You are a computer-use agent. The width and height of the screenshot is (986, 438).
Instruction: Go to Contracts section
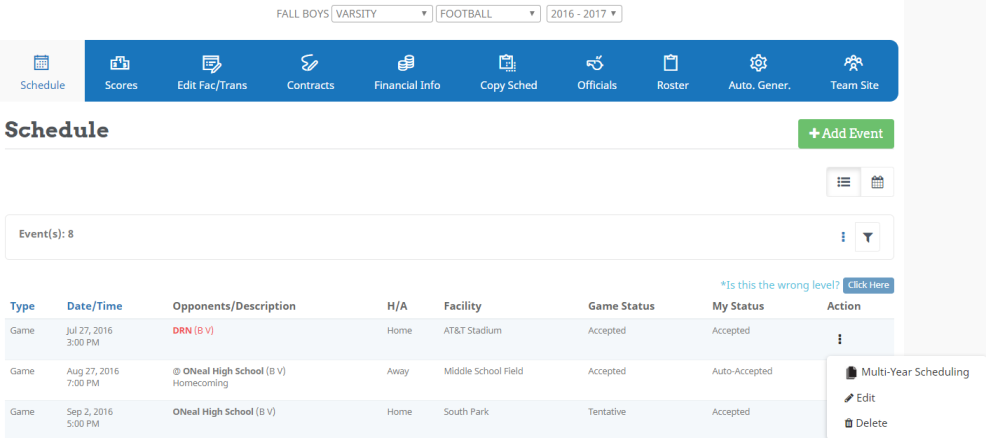tap(310, 71)
